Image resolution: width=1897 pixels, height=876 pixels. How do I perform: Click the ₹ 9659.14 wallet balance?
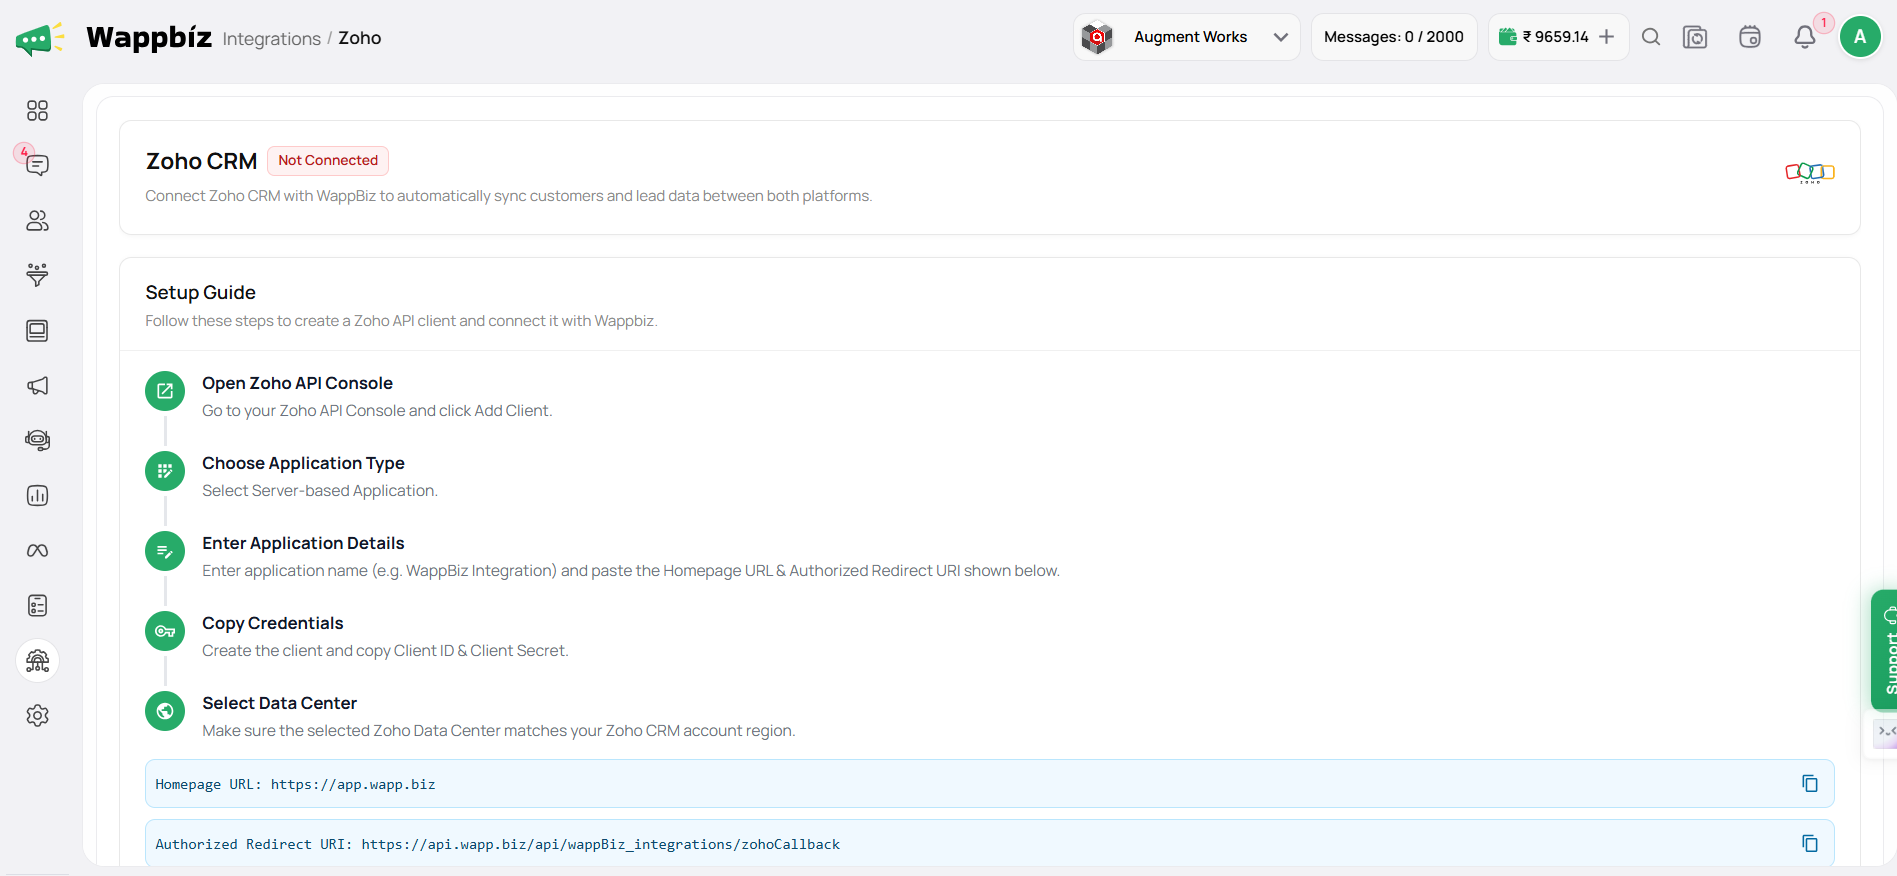coord(1554,37)
